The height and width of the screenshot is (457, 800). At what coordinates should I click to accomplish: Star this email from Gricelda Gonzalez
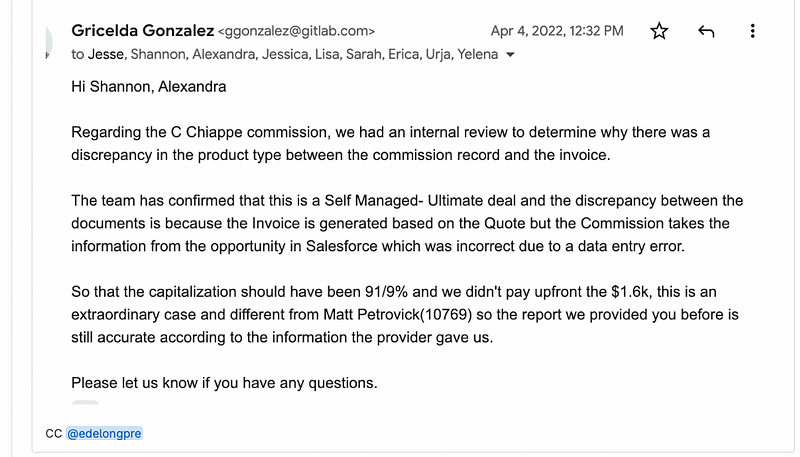pos(659,31)
